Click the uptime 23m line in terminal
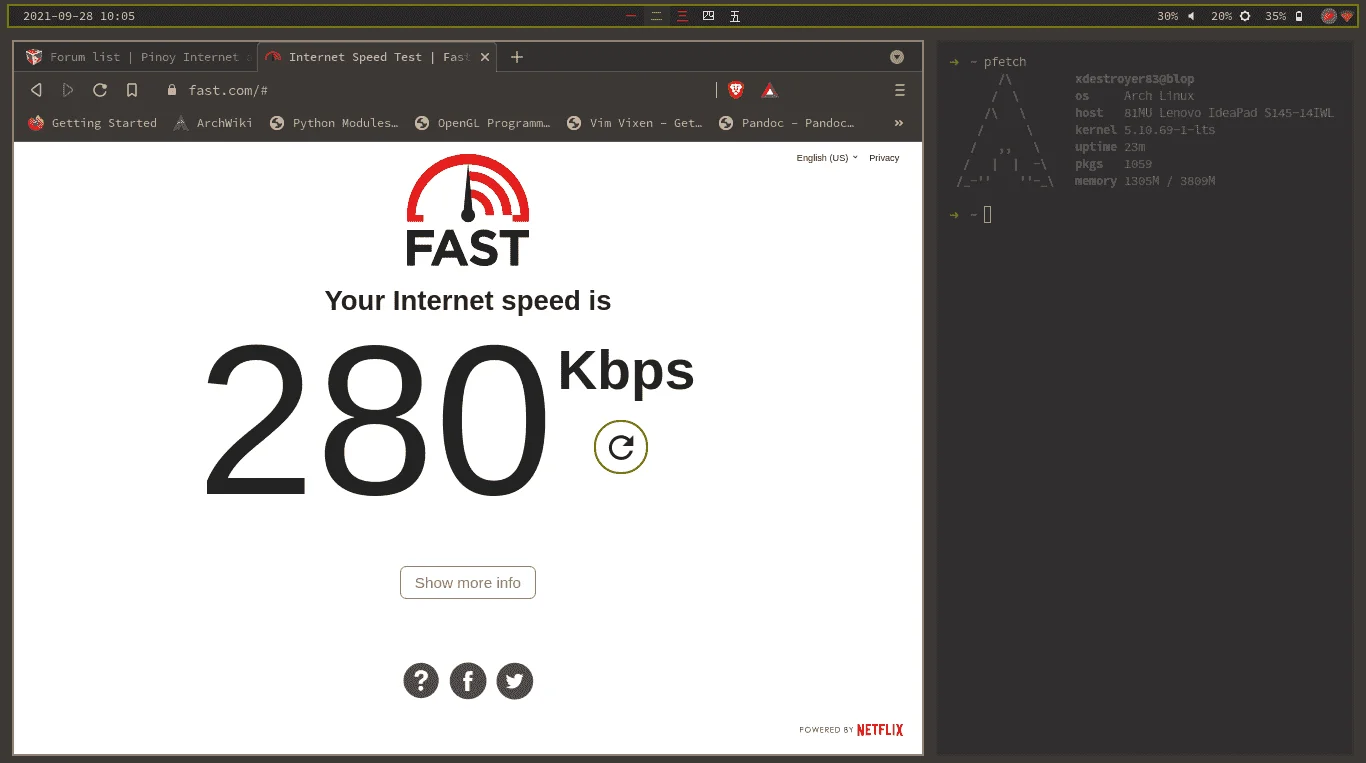Viewport: 1366px width, 763px height. point(1110,147)
